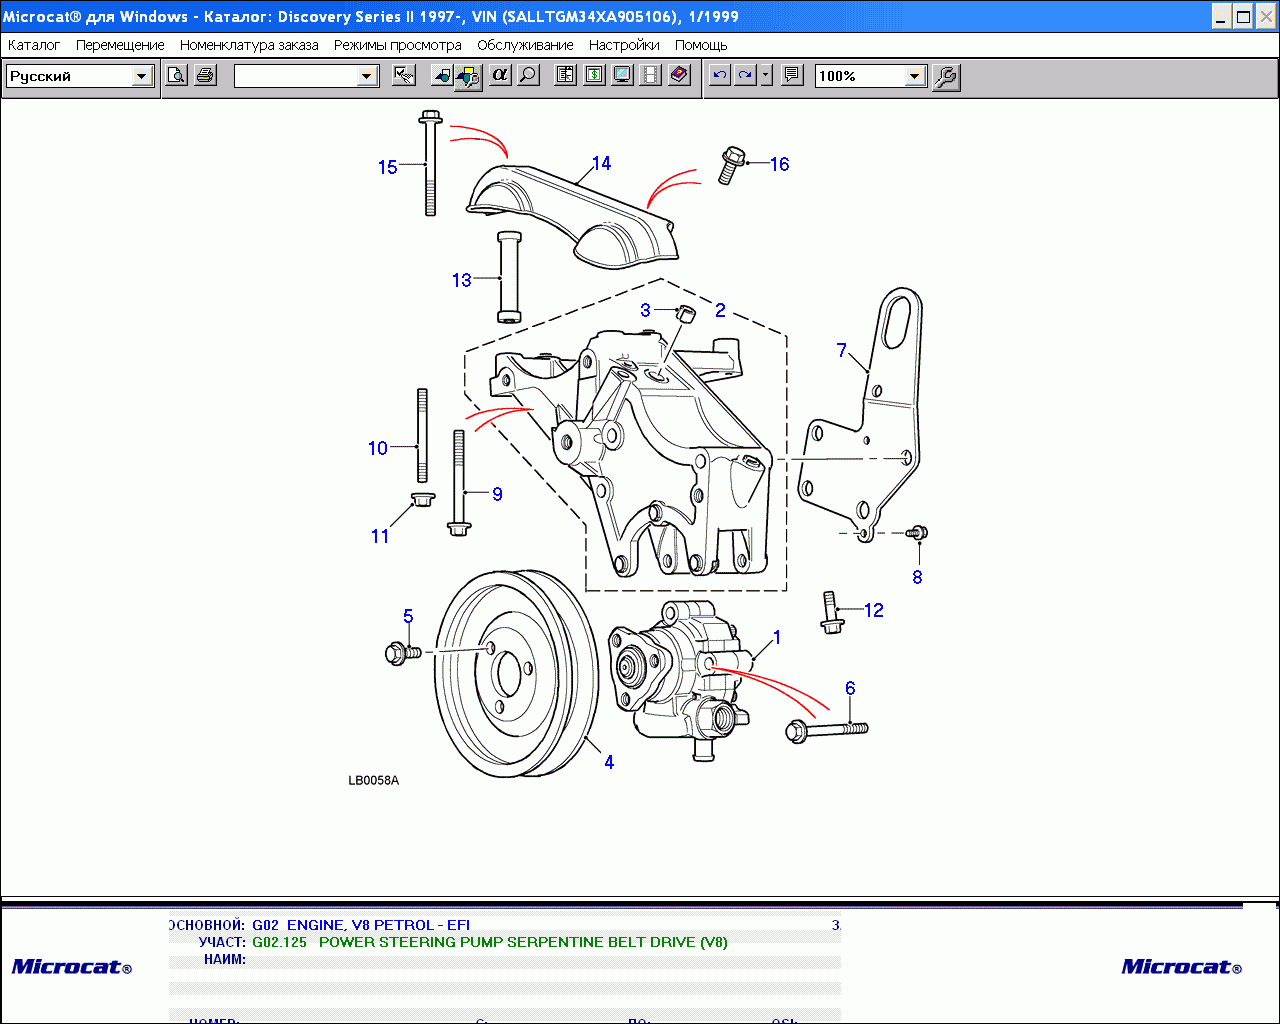The width and height of the screenshot is (1280, 1024).
Task: Select part callout number 1 on diagram
Action: pos(777,637)
